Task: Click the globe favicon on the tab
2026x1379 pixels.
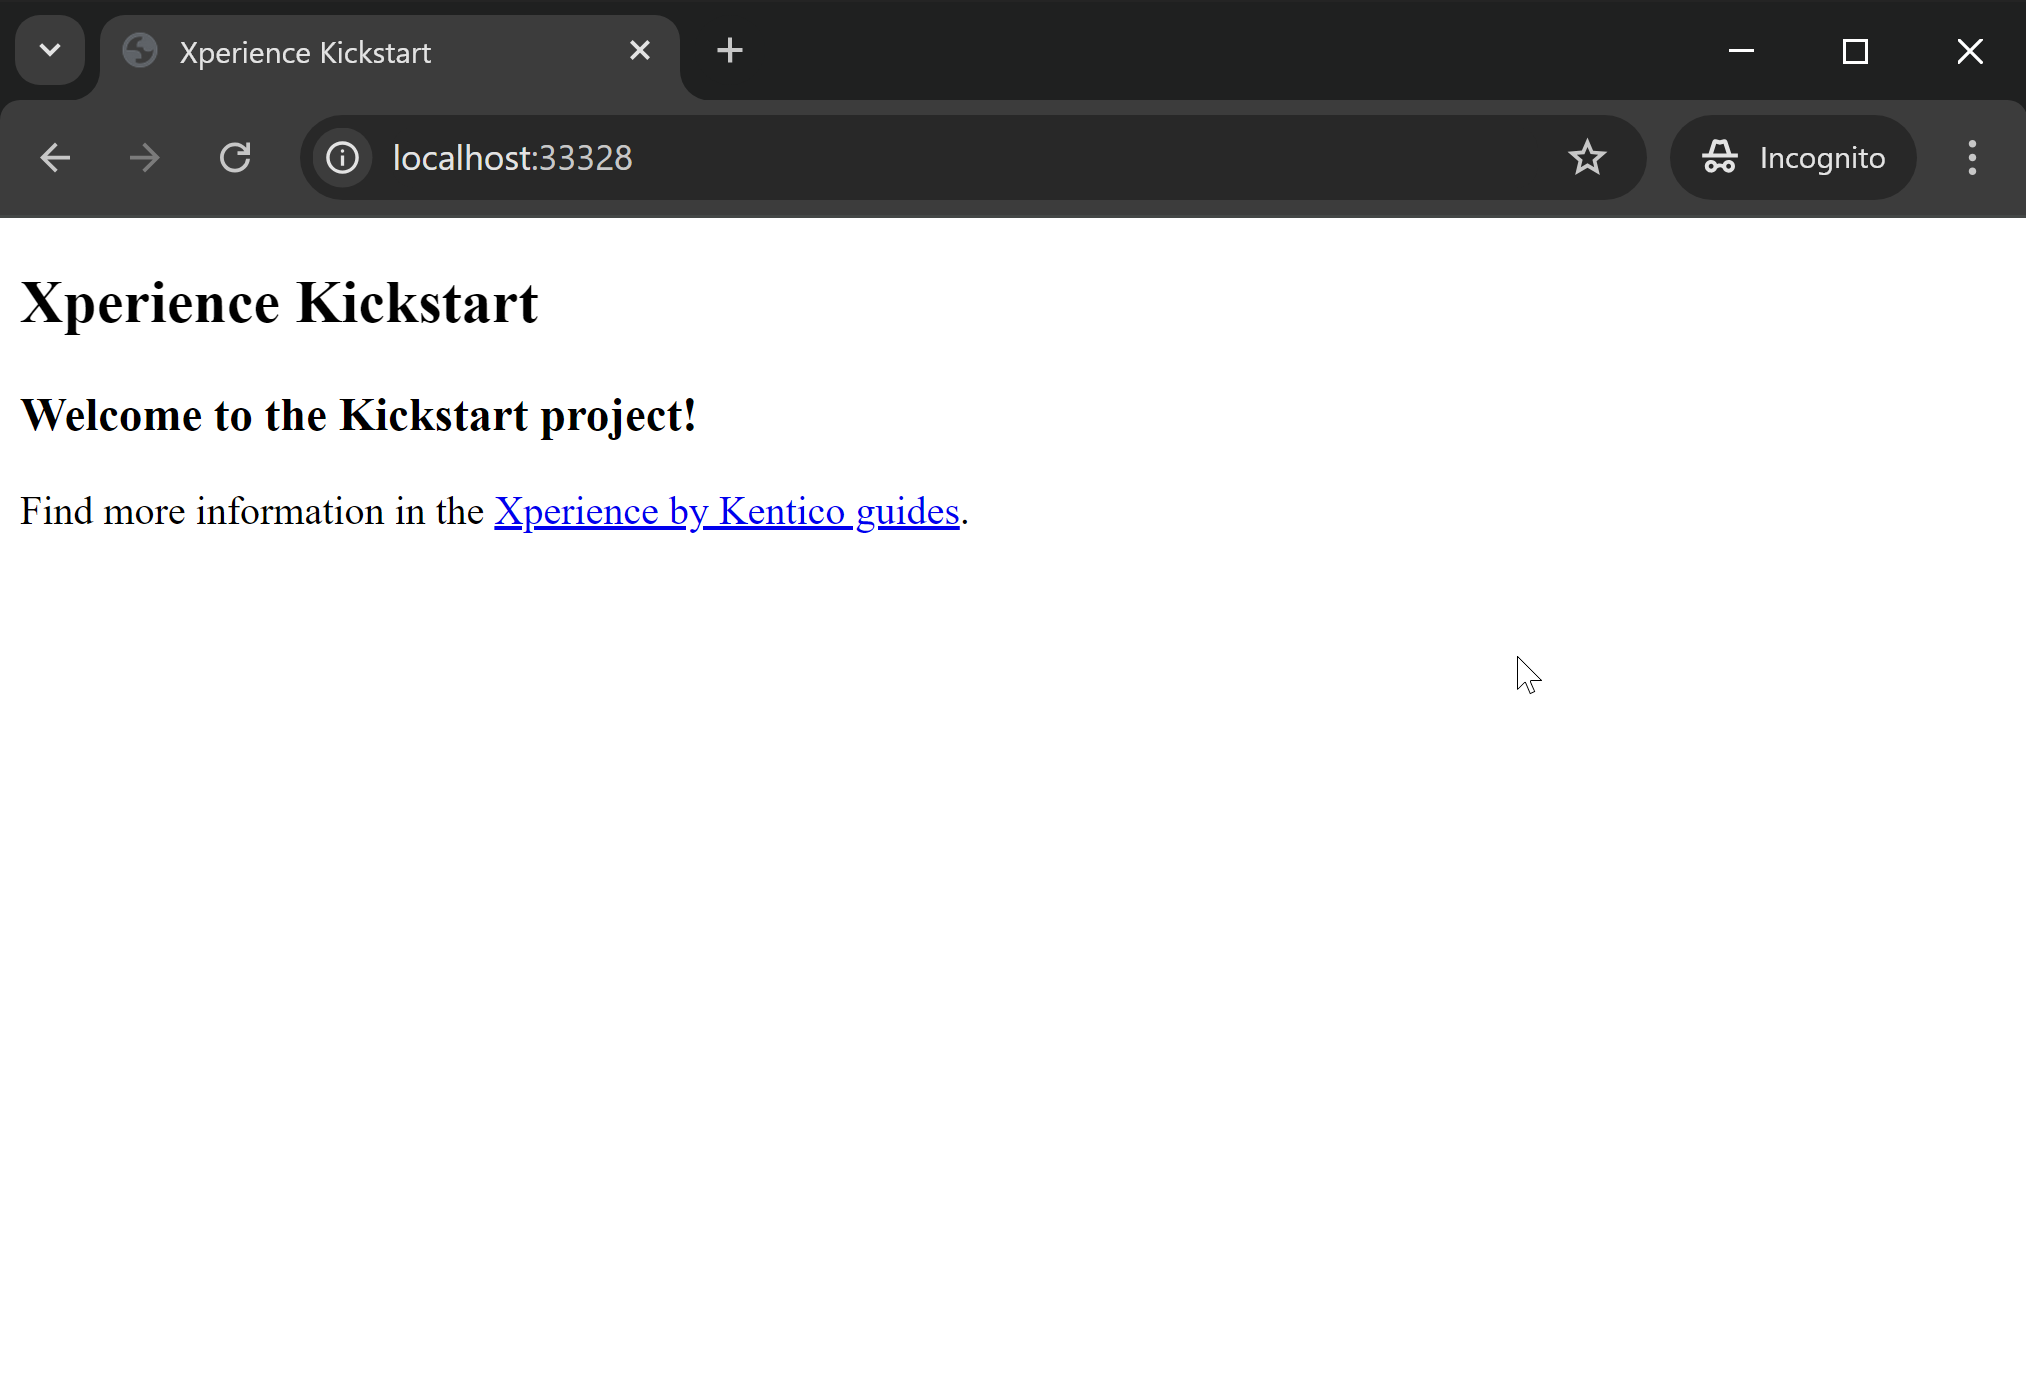Action: 140,51
